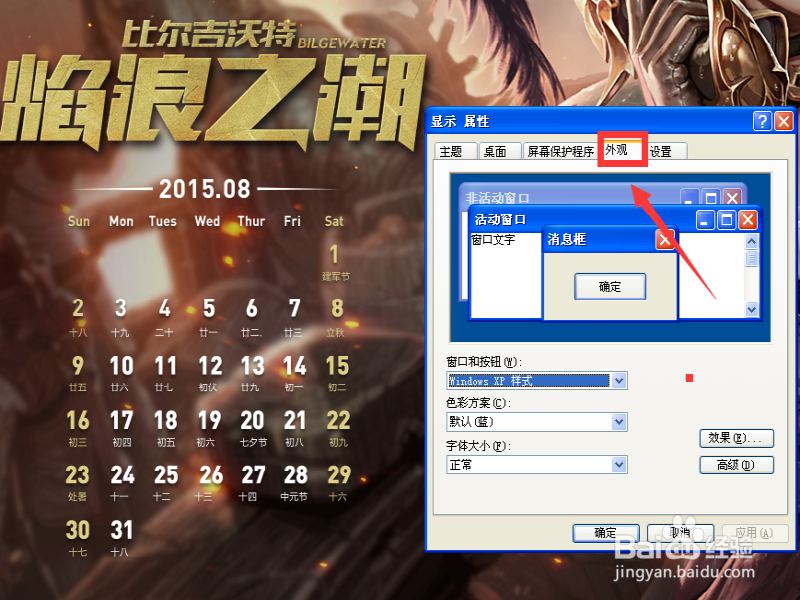Open the 设置 tab
Image resolution: width=800 pixels, height=600 pixels.
(x=665, y=152)
